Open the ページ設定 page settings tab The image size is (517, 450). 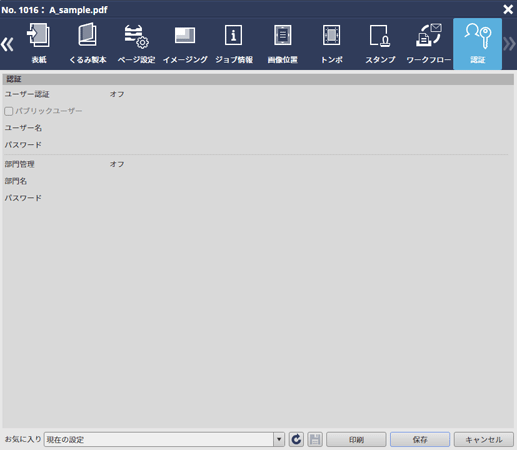point(136,44)
